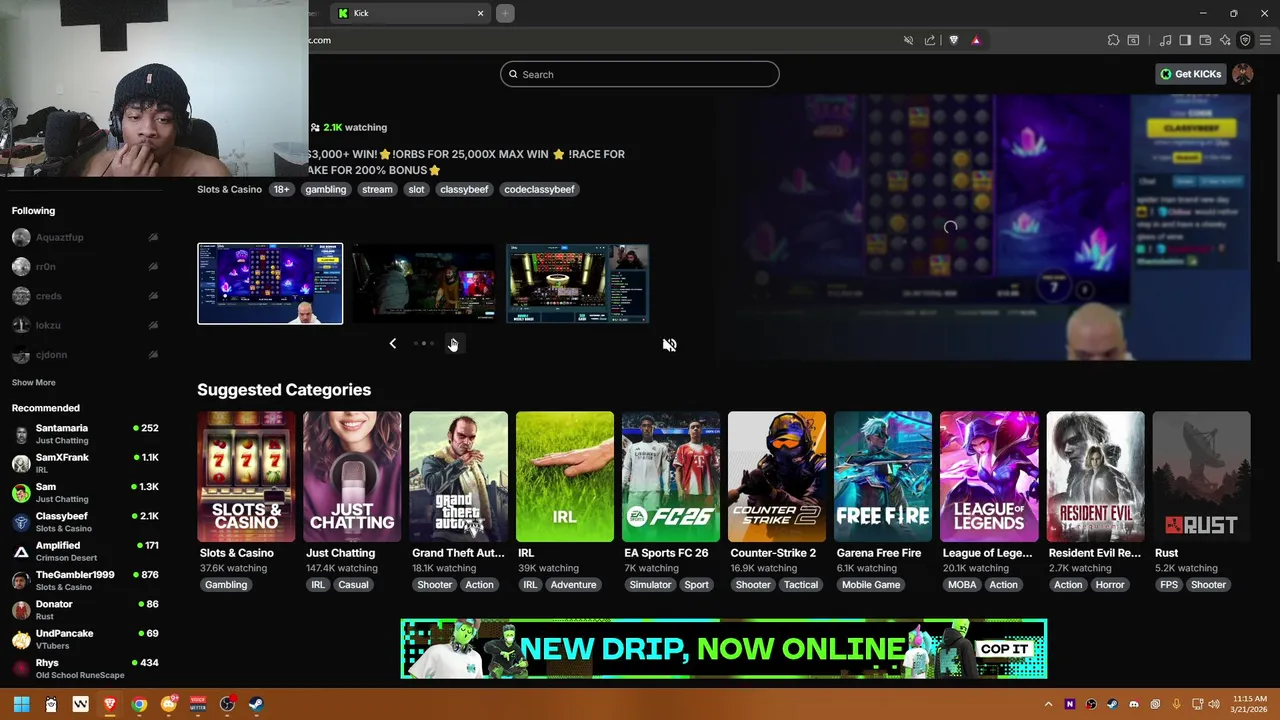Screen dimensions: 1280x720
Task: Open a new browser tab
Action: tap(505, 13)
